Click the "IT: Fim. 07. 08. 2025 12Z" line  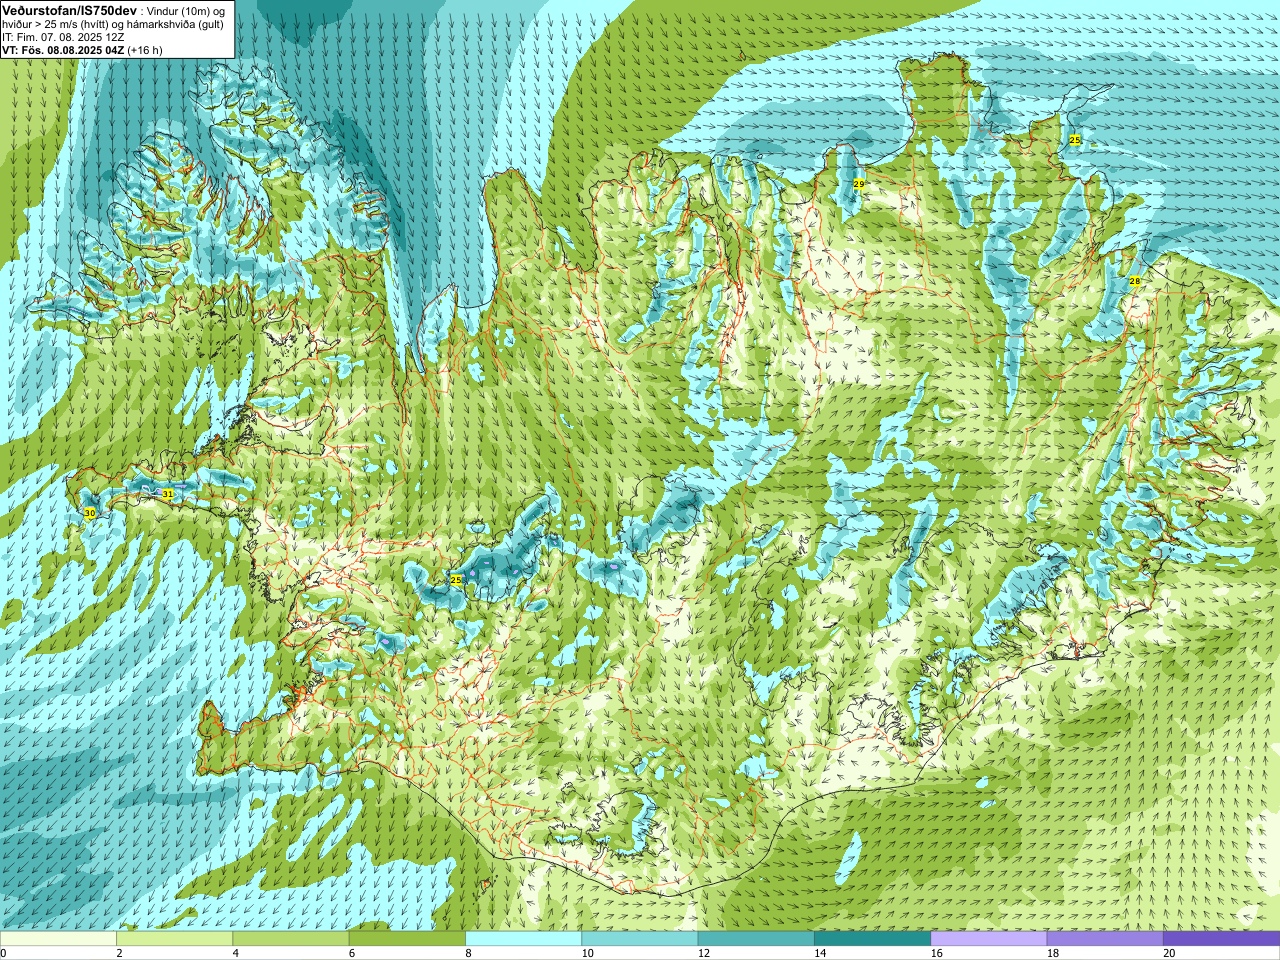62,36
